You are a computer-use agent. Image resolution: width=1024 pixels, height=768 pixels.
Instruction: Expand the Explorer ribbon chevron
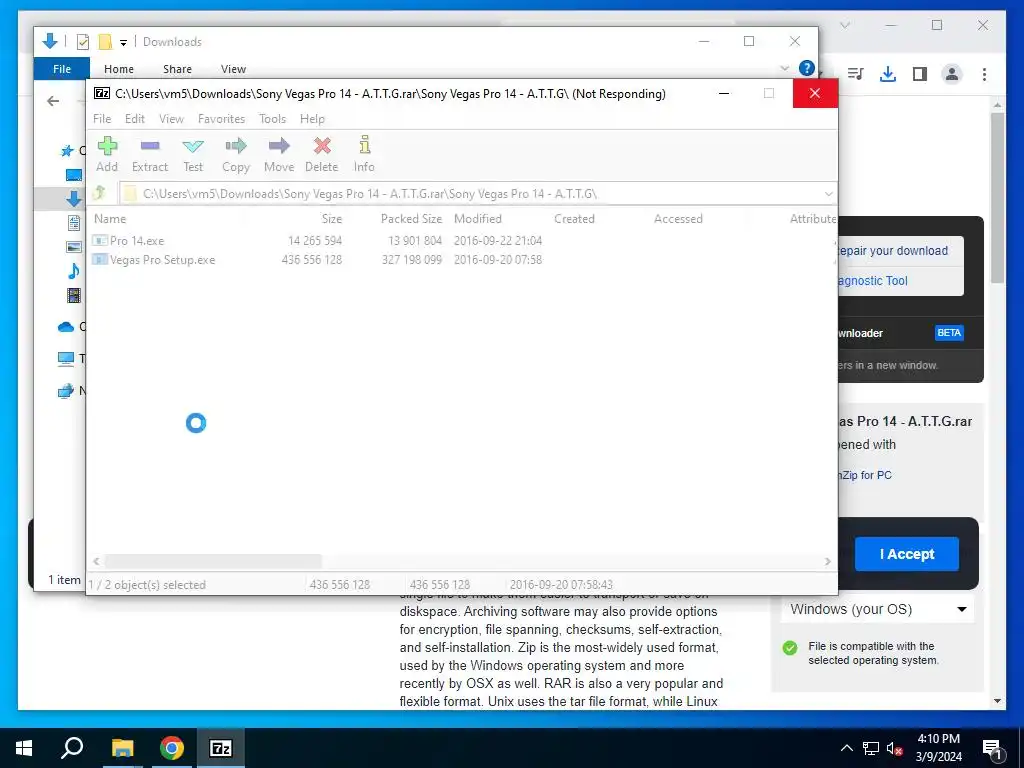coord(784,68)
